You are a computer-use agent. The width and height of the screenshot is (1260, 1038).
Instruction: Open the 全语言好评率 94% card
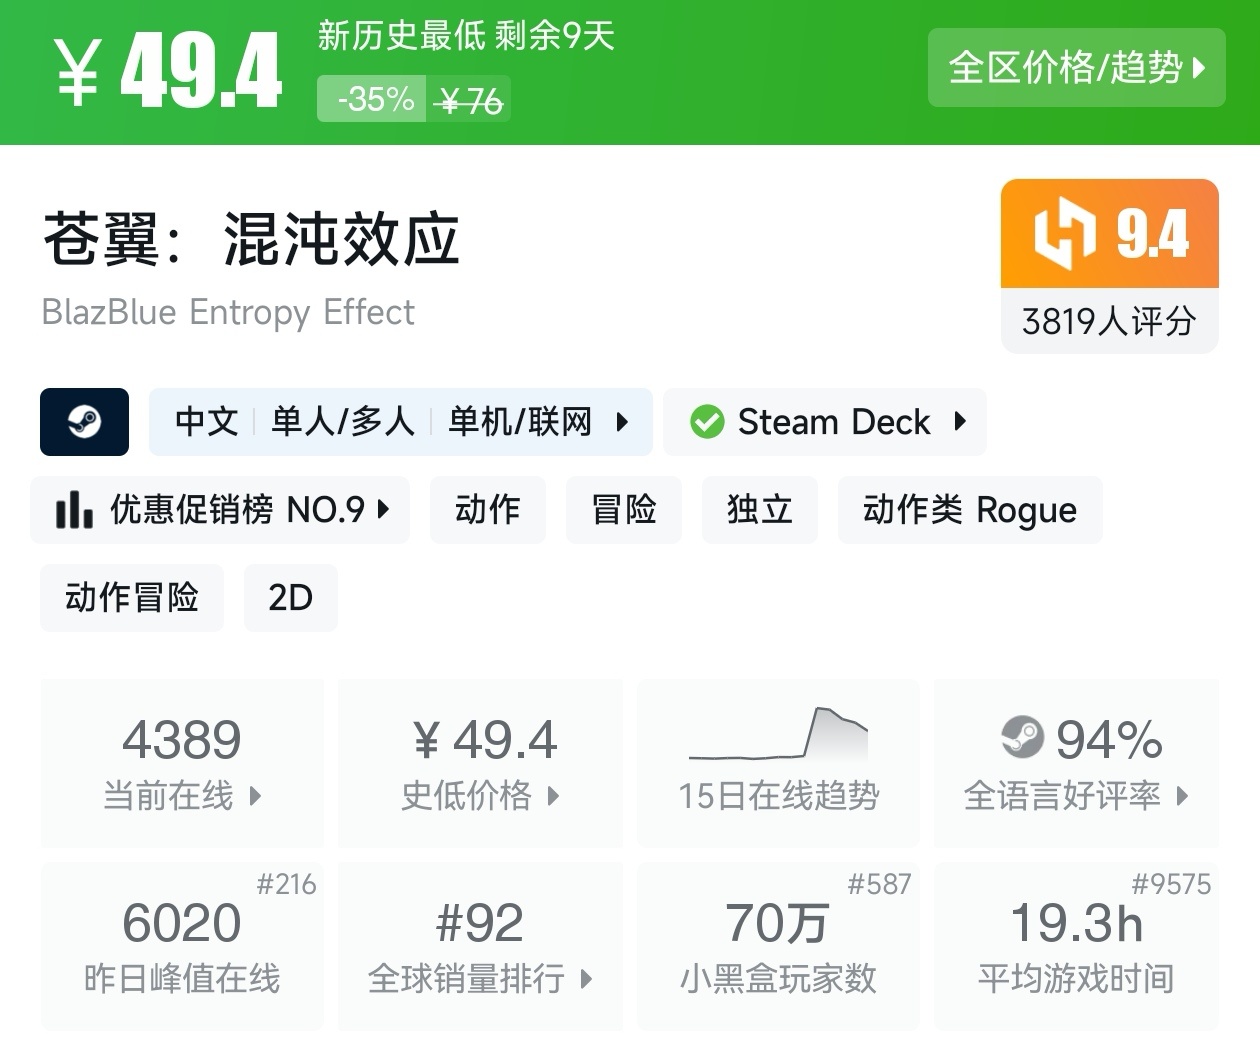click(x=1076, y=764)
